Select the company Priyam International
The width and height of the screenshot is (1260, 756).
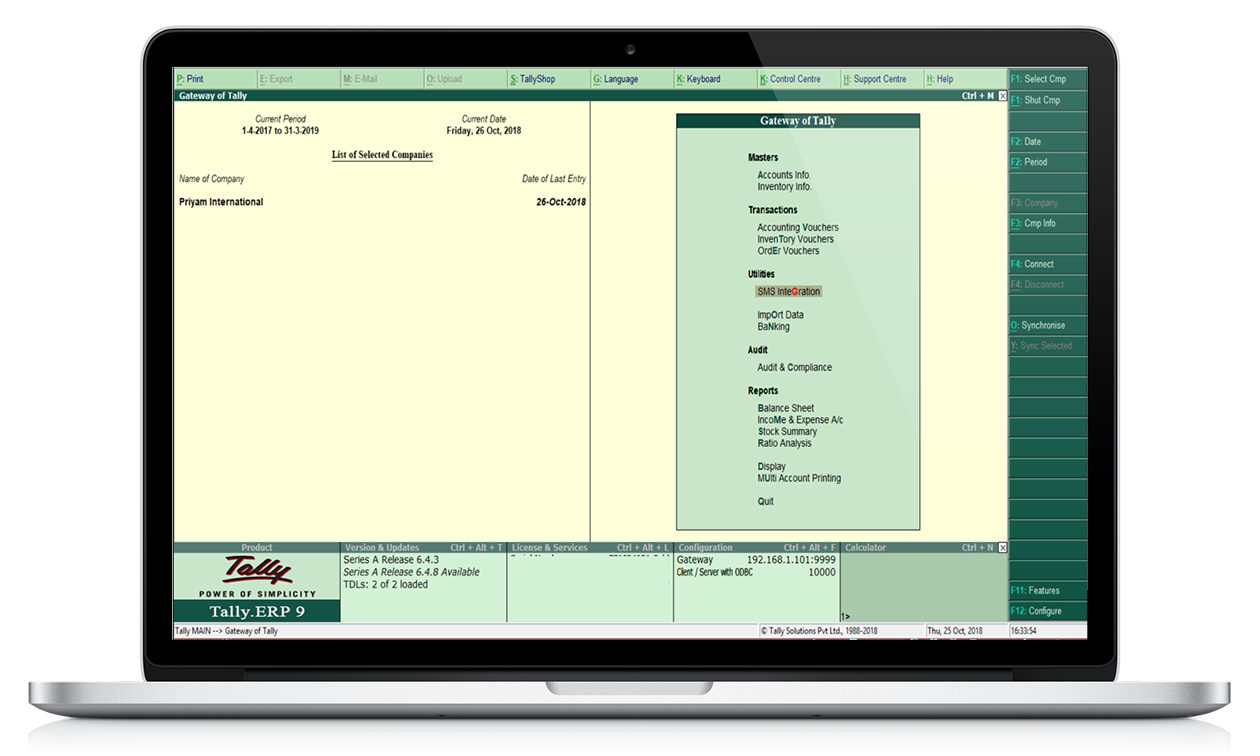click(221, 202)
